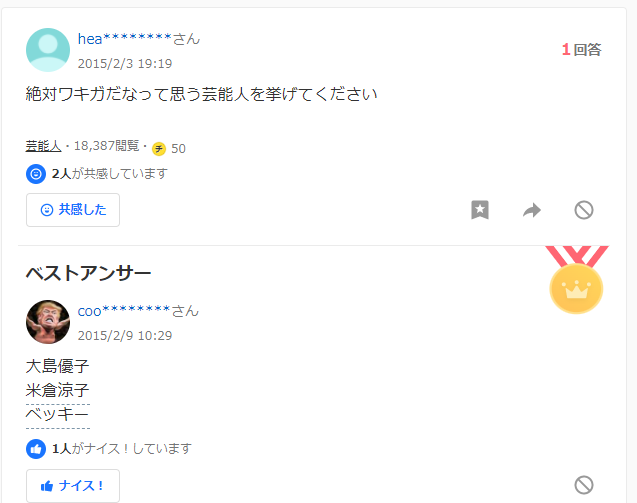The width and height of the screenshot is (637, 503).
Task: Click the 共感した button
Action: click(73, 210)
